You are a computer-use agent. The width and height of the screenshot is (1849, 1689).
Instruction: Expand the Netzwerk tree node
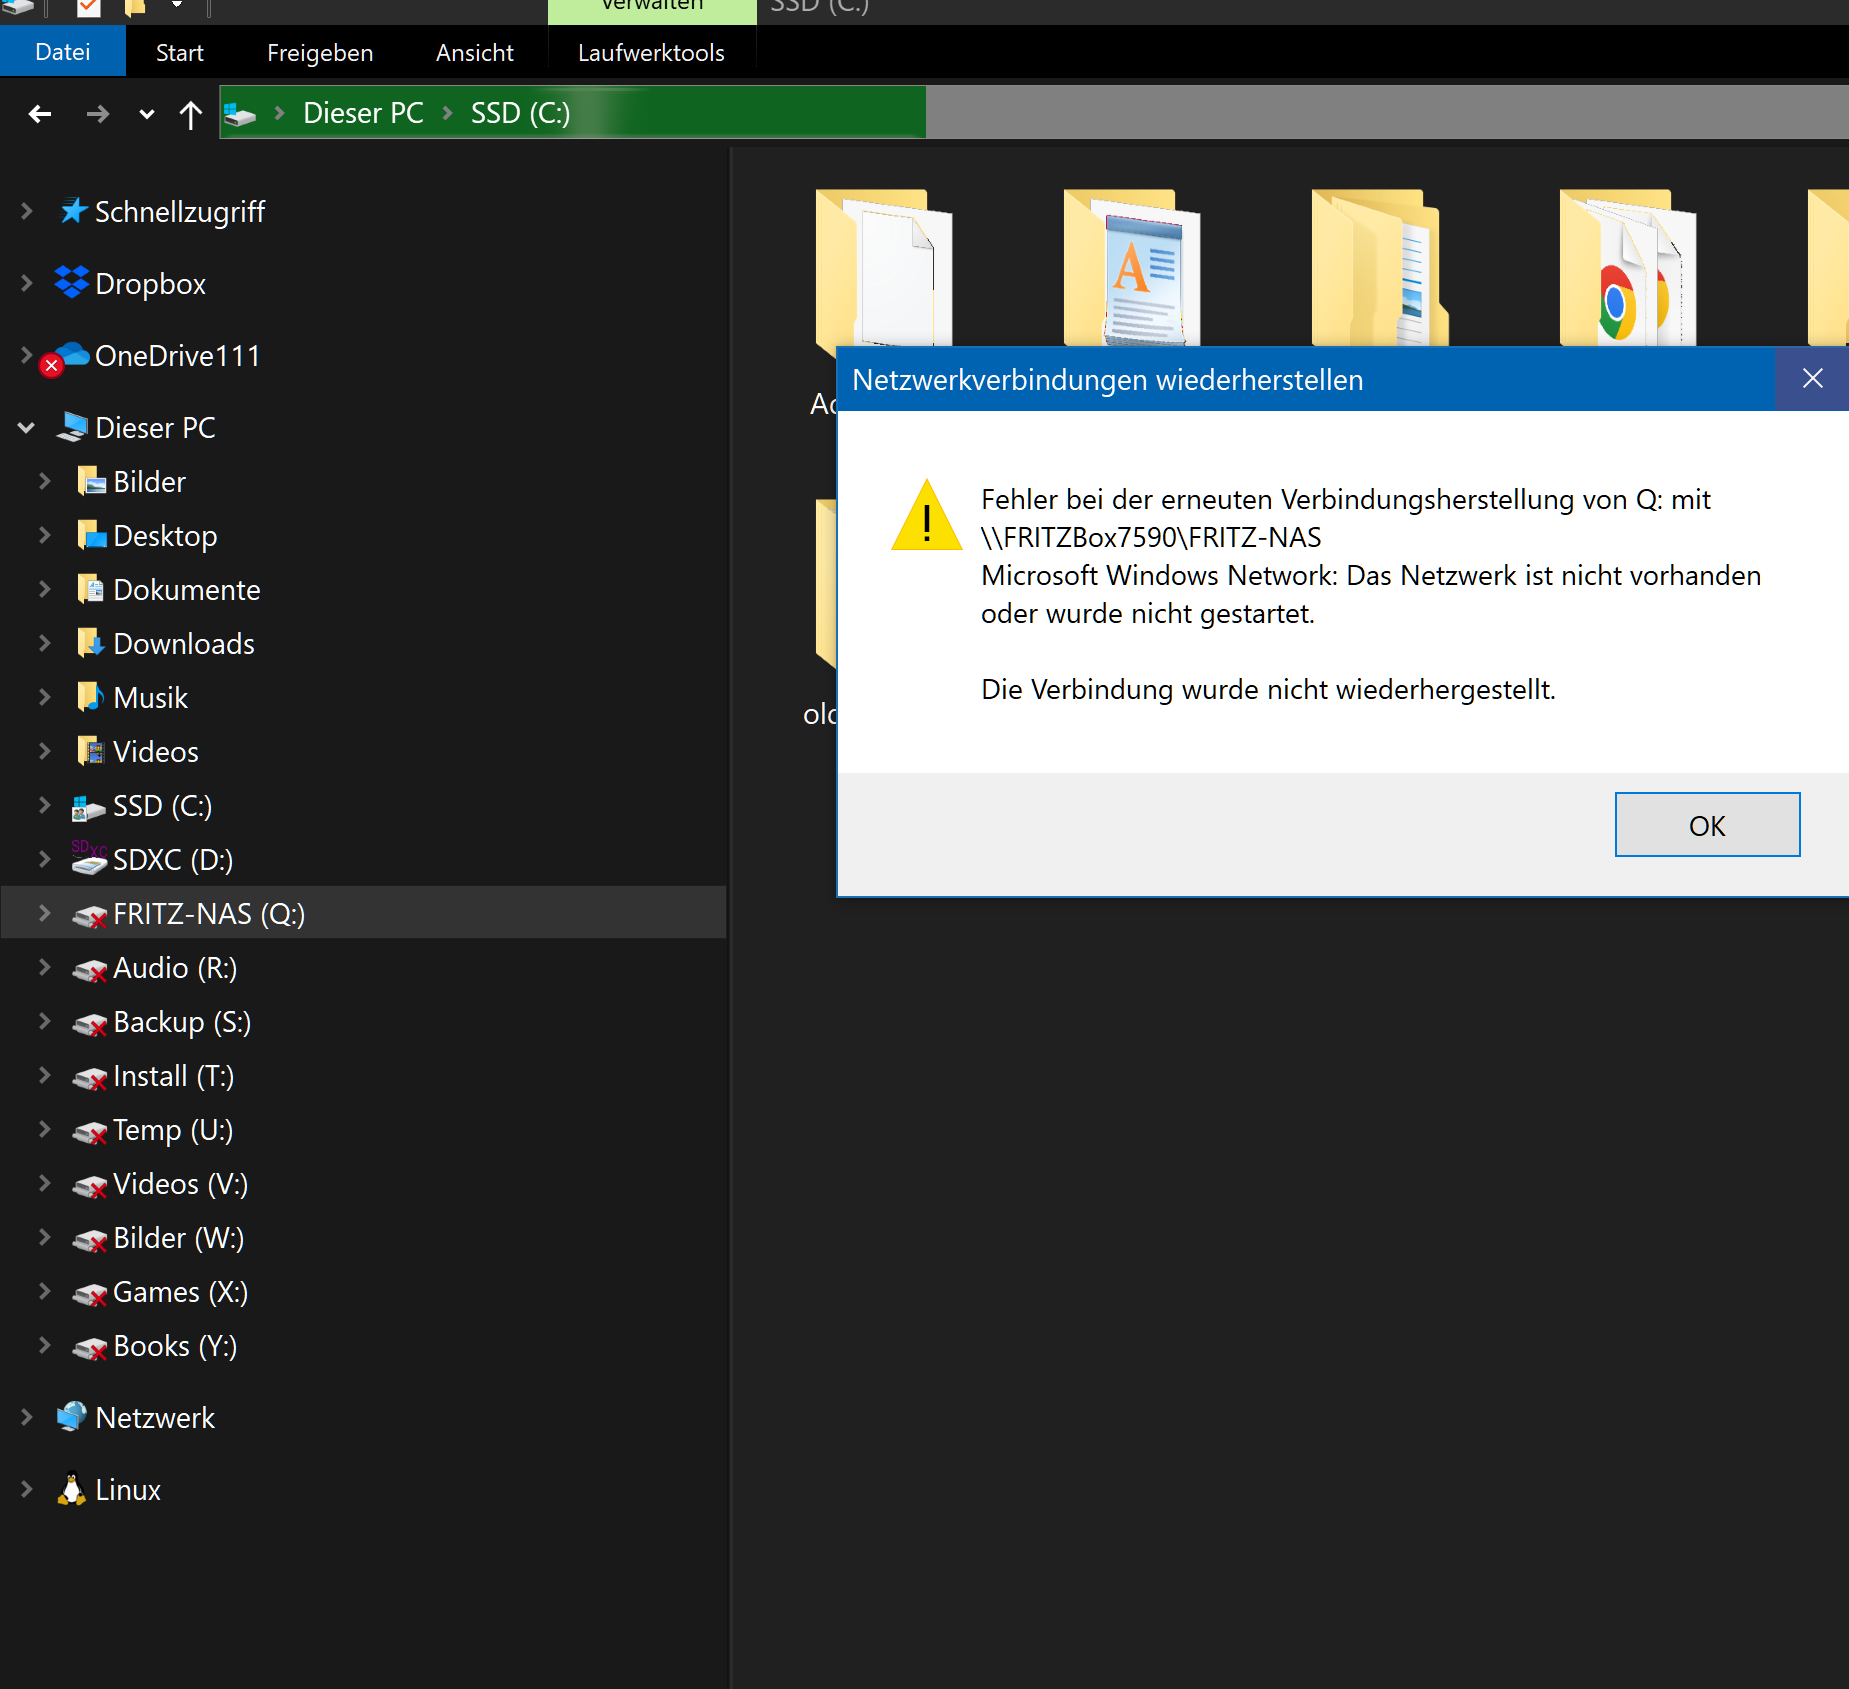[x=27, y=1417]
